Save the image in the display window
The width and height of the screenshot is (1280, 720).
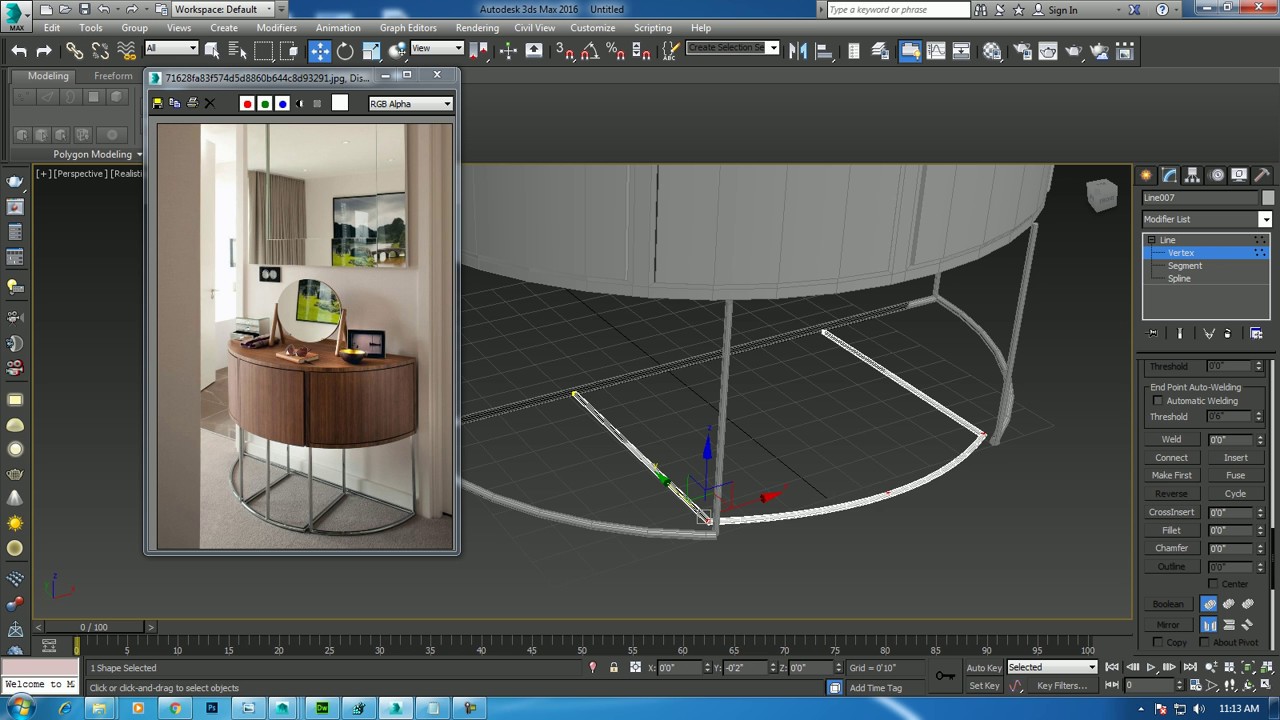click(x=158, y=103)
